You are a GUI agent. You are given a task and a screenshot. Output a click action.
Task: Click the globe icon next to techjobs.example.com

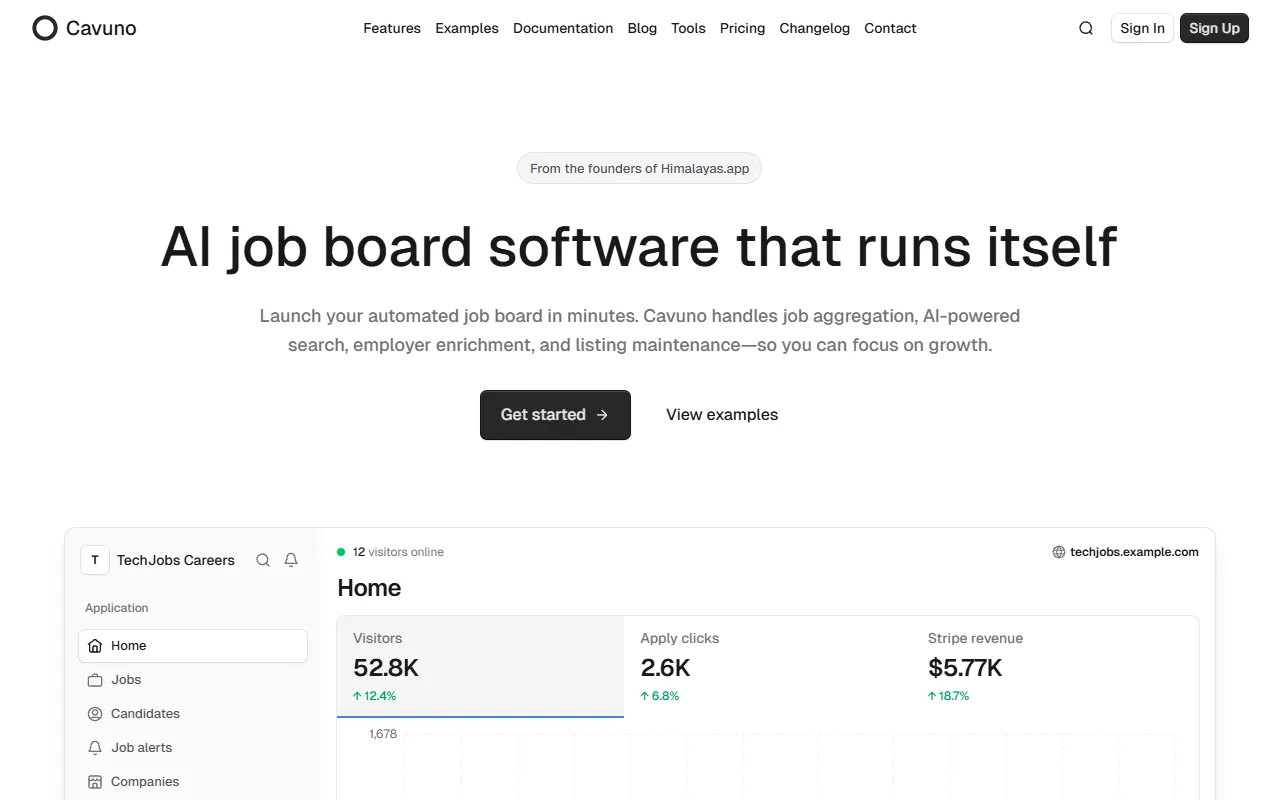(x=1059, y=552)
